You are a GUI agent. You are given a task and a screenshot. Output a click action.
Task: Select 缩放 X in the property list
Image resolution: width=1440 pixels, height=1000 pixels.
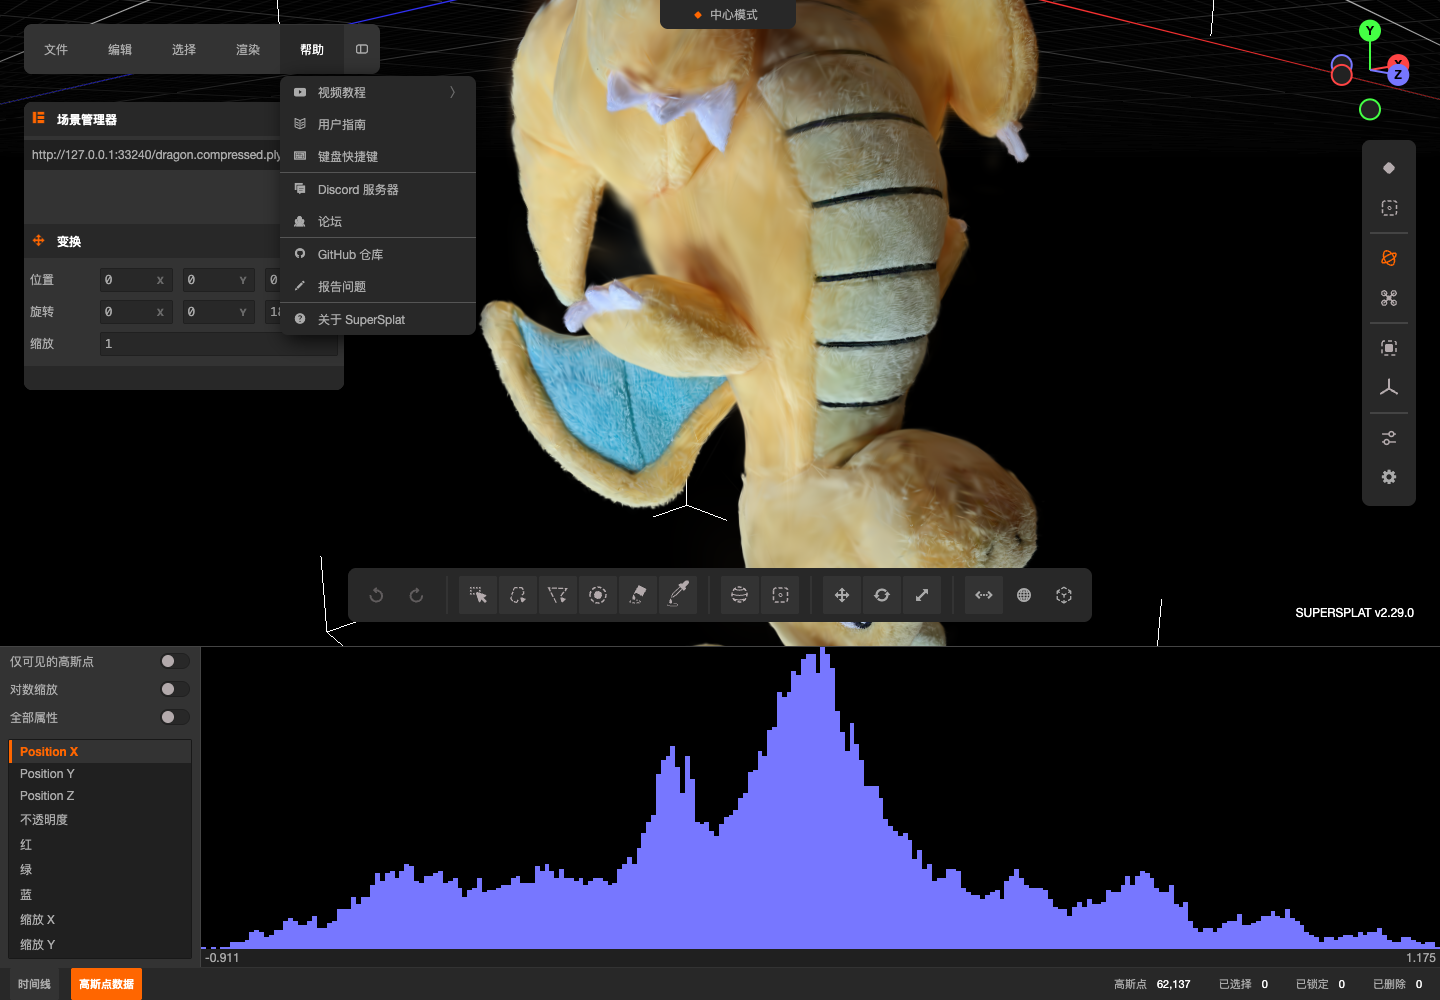[100, 919]
